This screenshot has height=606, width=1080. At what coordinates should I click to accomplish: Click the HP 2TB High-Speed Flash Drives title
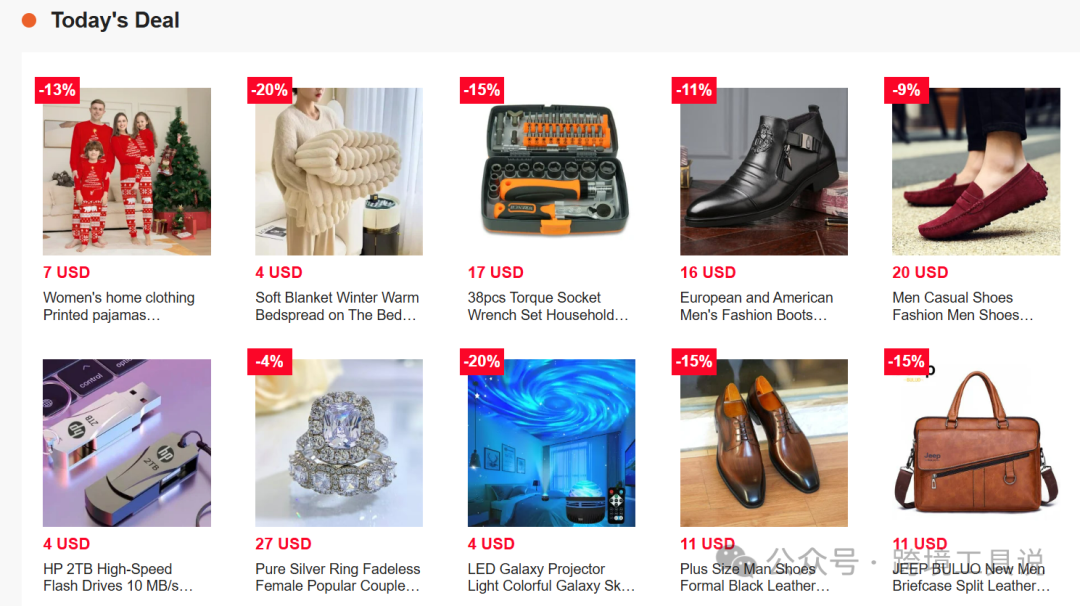[x=118, y=577]
